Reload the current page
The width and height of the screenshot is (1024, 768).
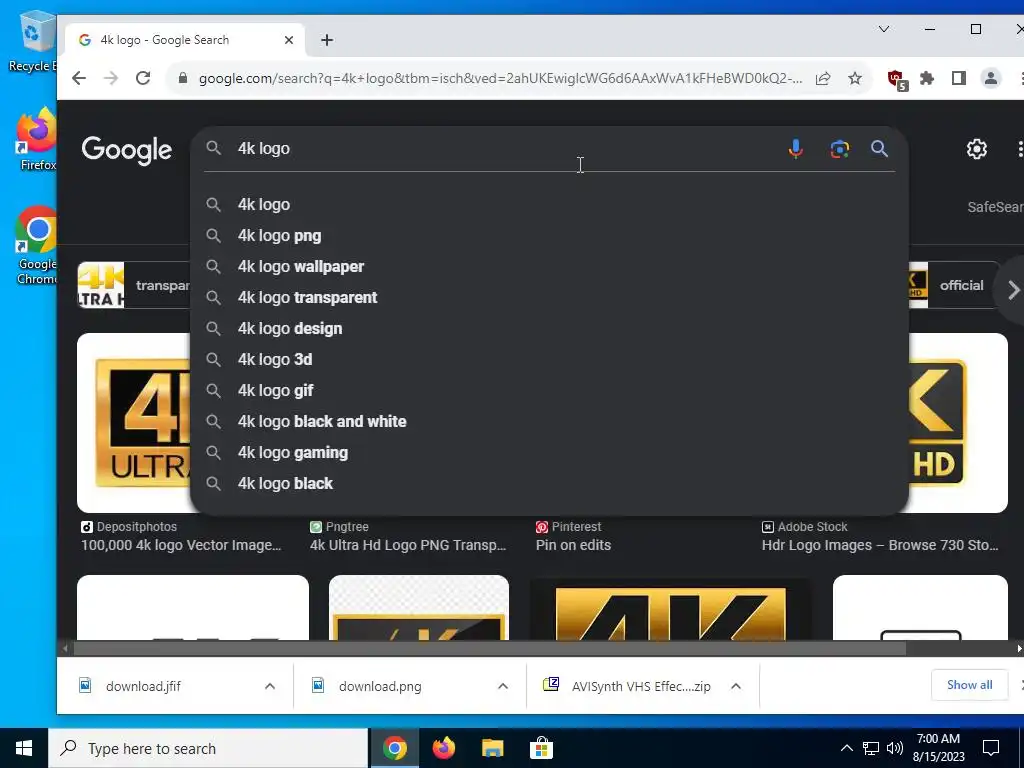(x=143, y=78)
